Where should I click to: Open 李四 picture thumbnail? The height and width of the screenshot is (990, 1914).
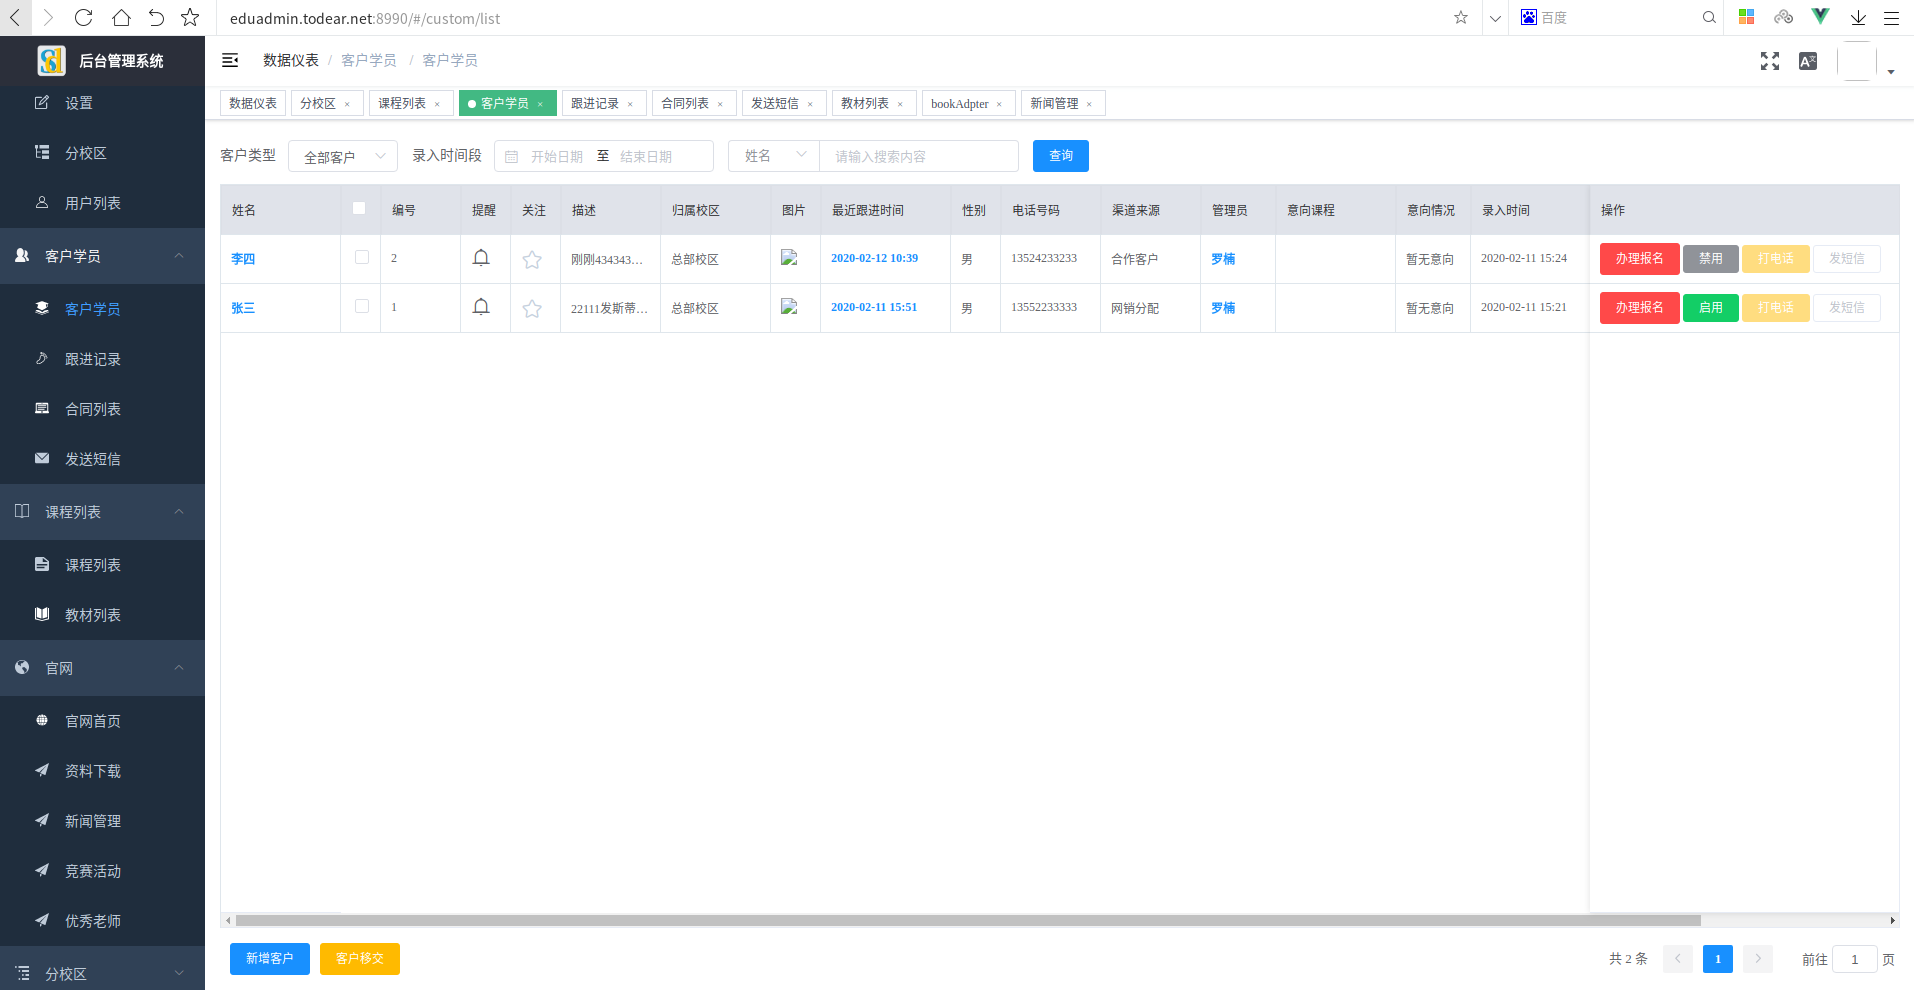pyautogui.click(x=789, y=257)
